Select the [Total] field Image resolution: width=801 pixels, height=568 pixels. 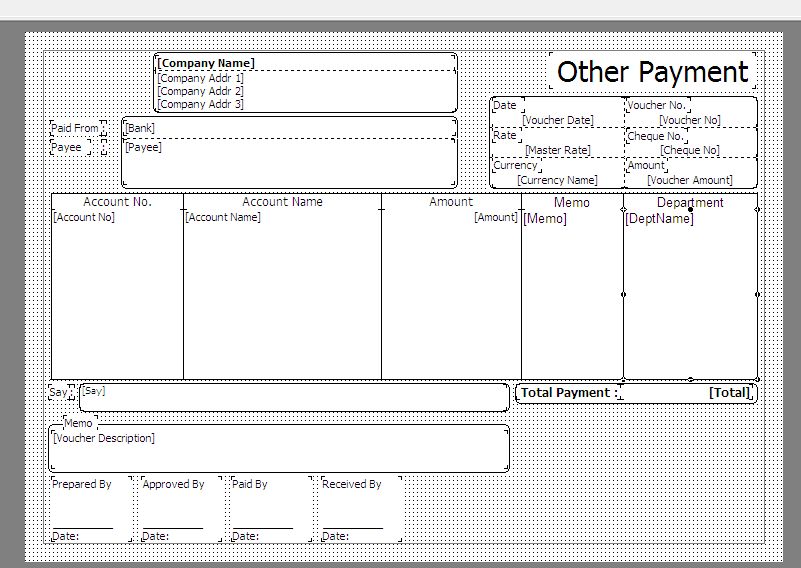coord(729,393)
